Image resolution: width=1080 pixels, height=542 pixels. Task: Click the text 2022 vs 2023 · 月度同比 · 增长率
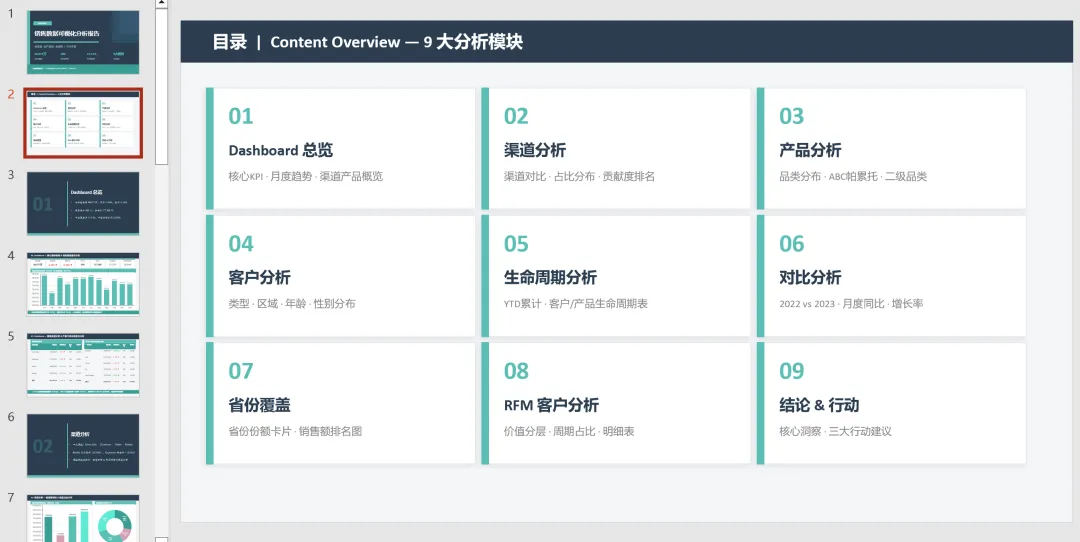click(x=851, y=304)
